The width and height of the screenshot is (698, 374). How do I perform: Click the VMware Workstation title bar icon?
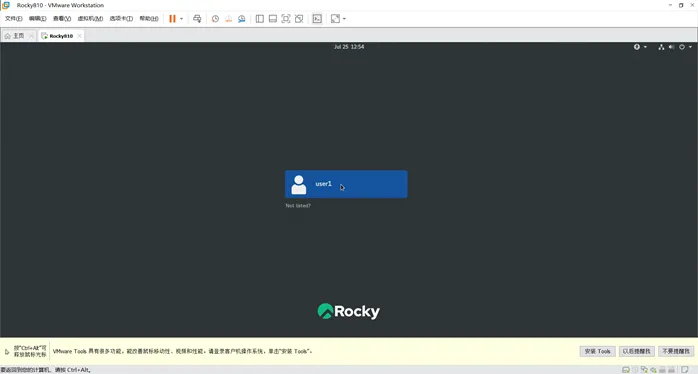click(6, 5)
